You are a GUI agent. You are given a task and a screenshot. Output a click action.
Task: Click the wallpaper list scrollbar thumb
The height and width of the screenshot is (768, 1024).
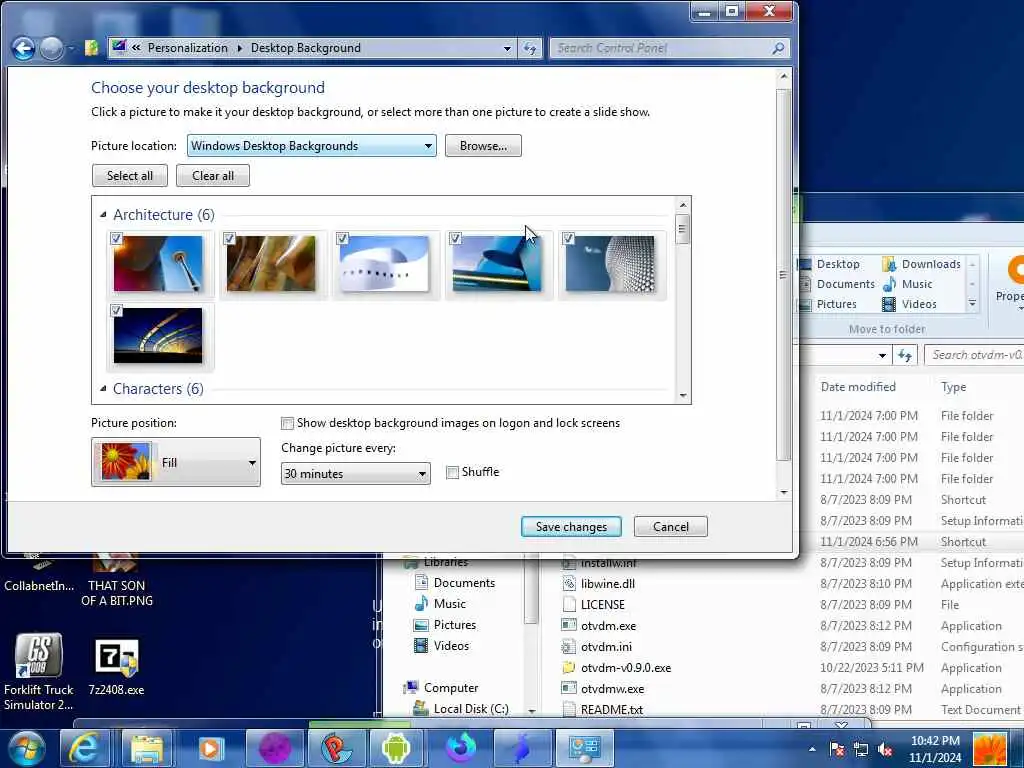click(x=682, y=229)
